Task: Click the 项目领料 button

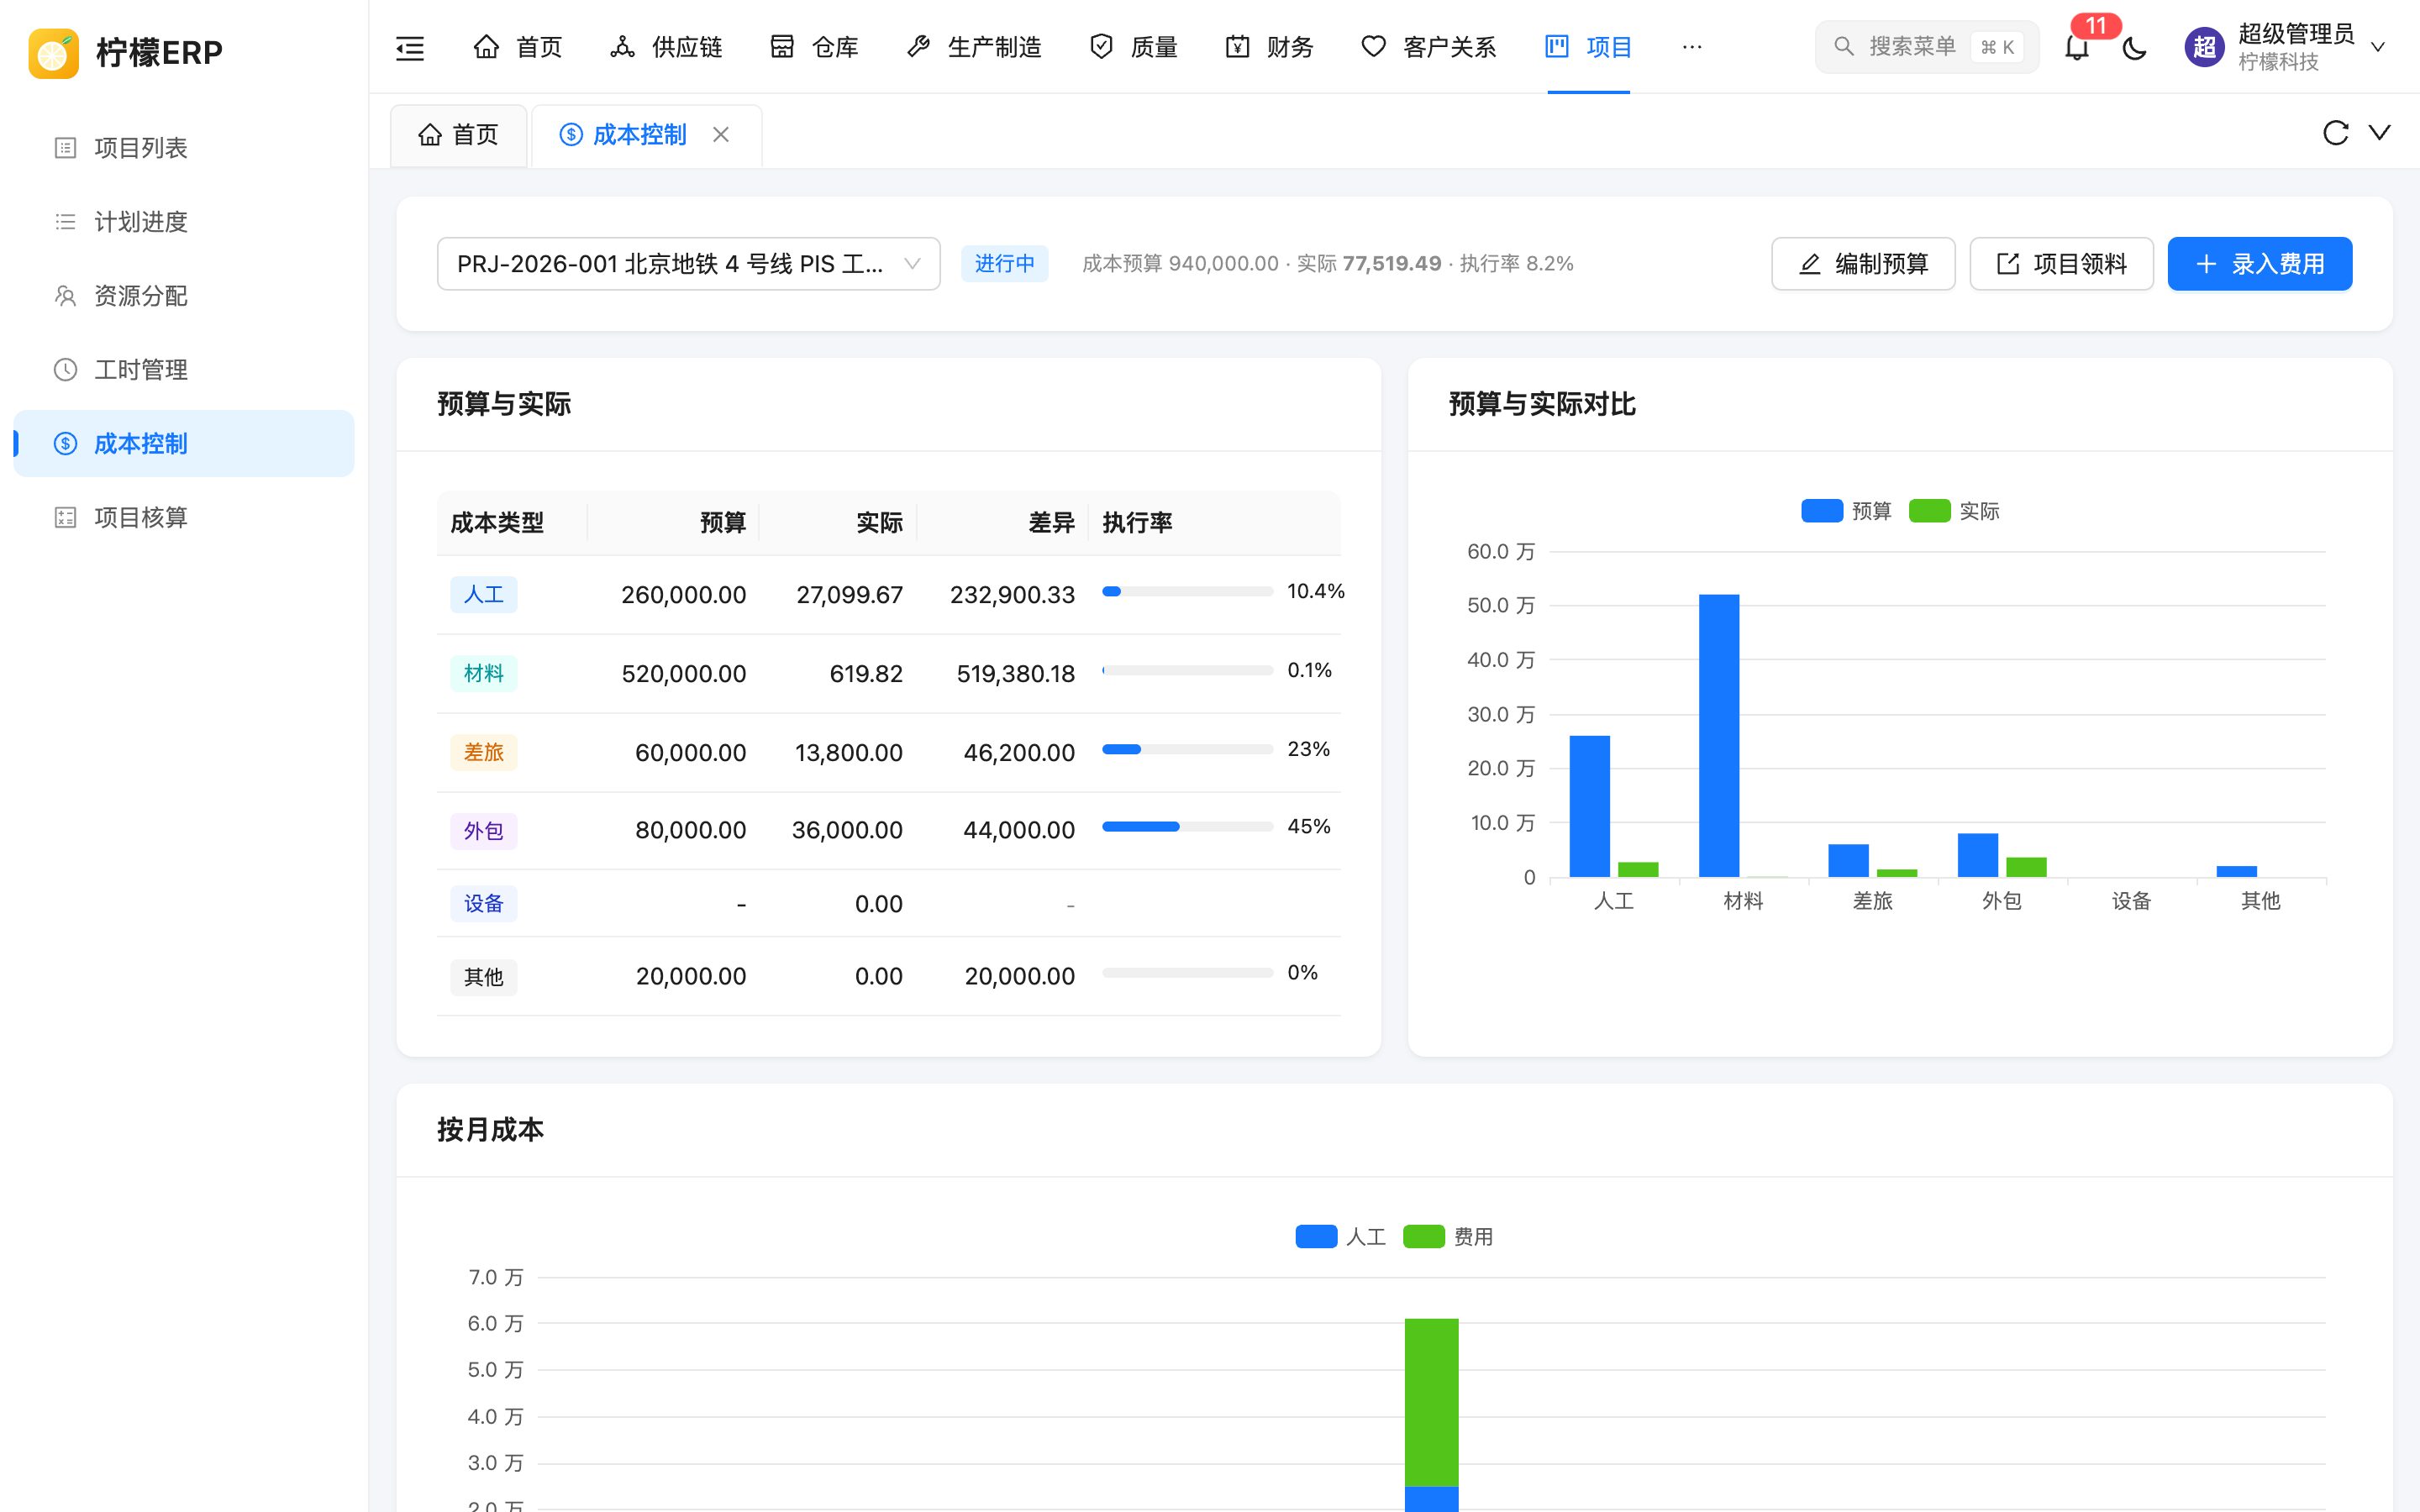Action: pyautogui.click(x=2061, y=264)
